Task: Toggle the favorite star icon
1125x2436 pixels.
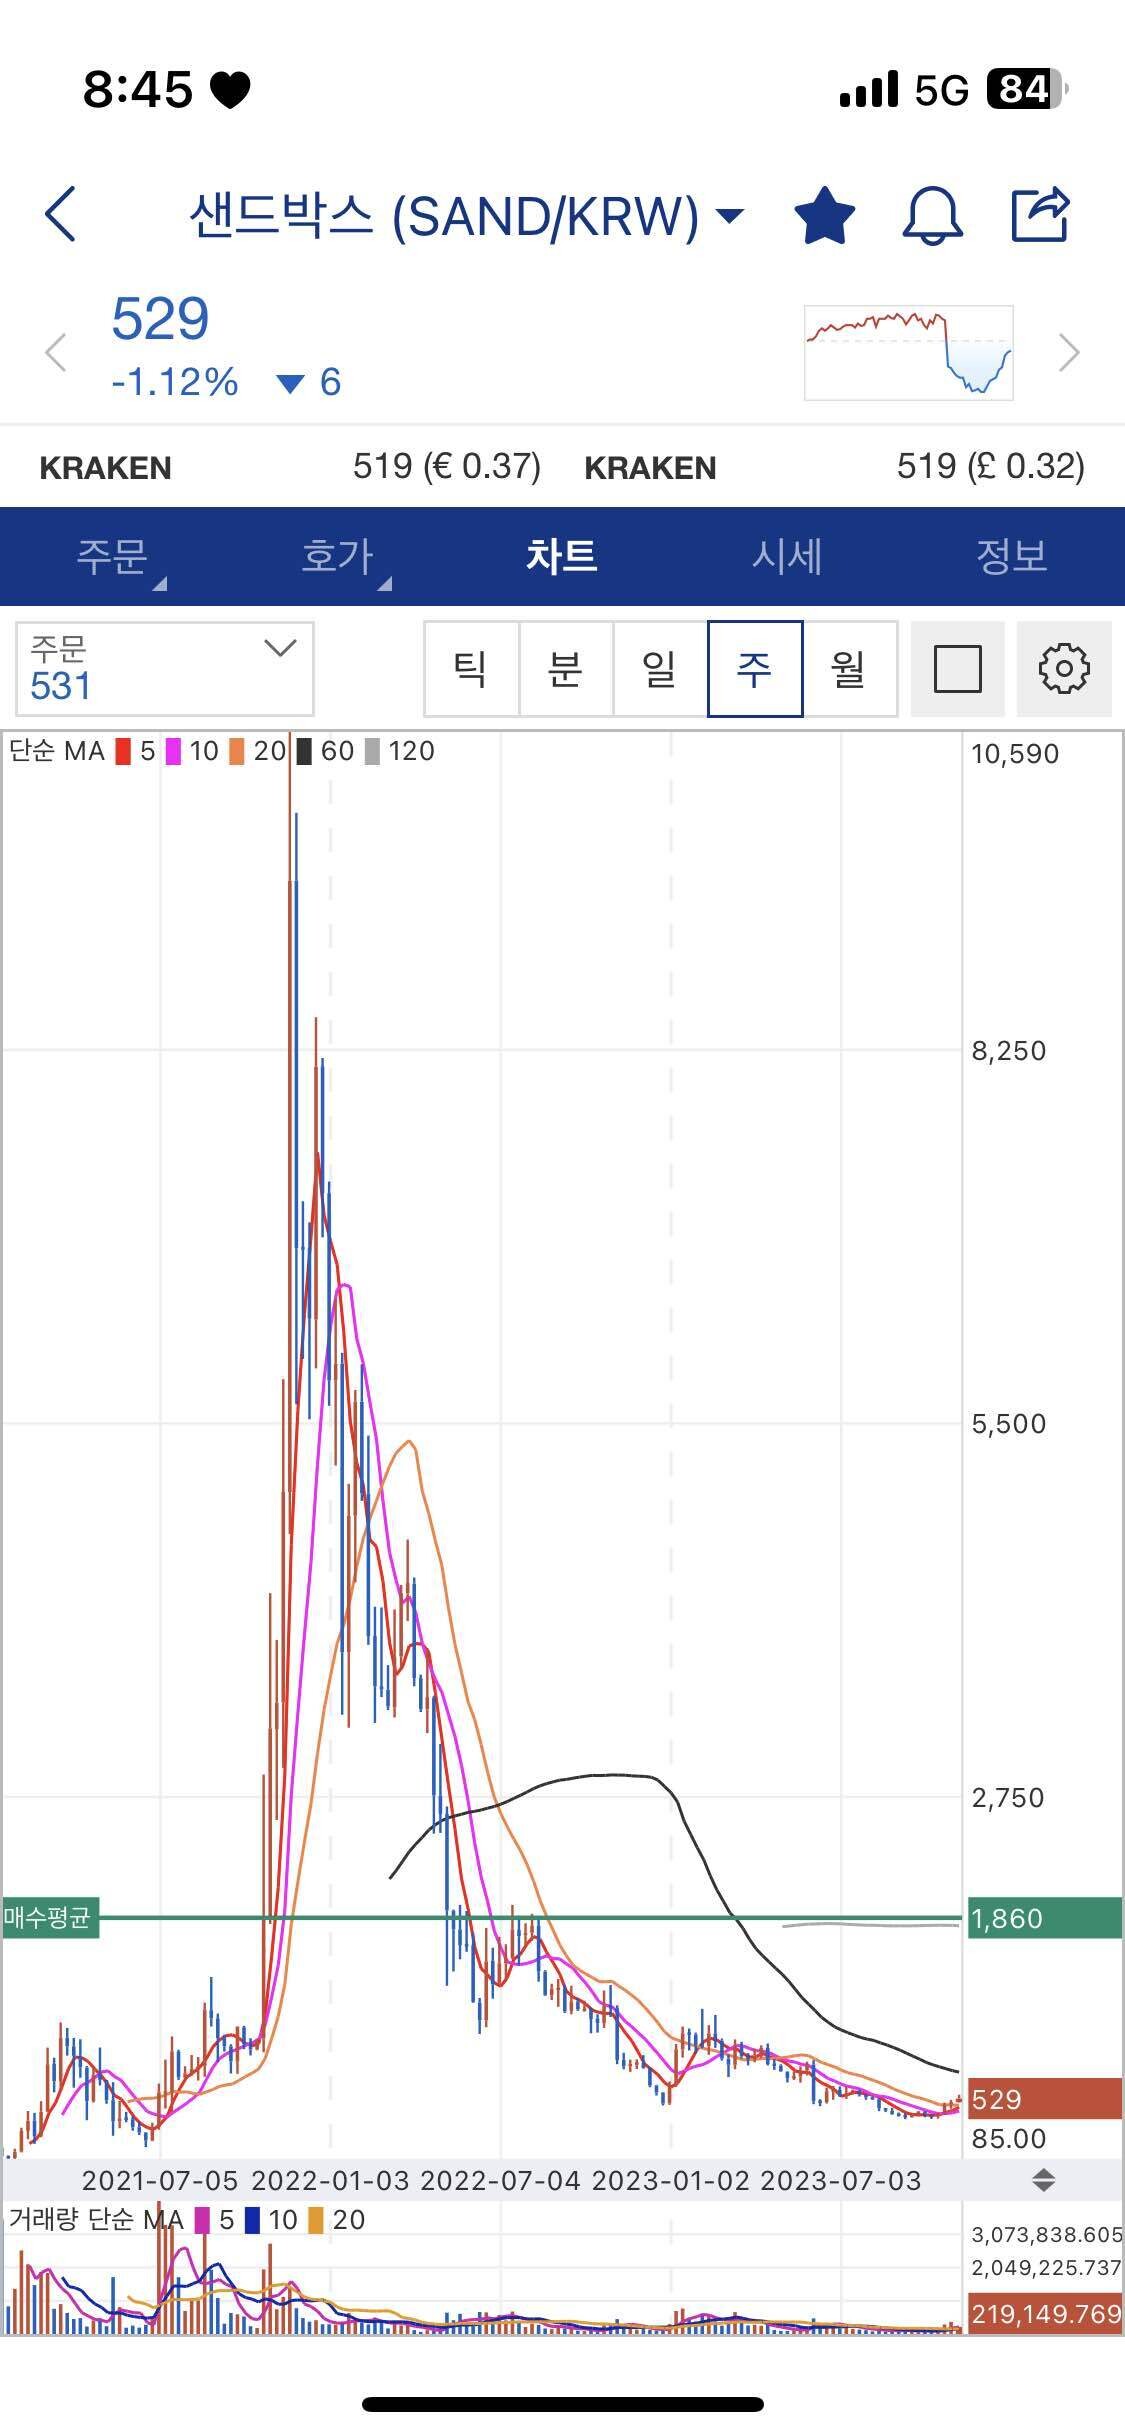Action: (824, 215)
